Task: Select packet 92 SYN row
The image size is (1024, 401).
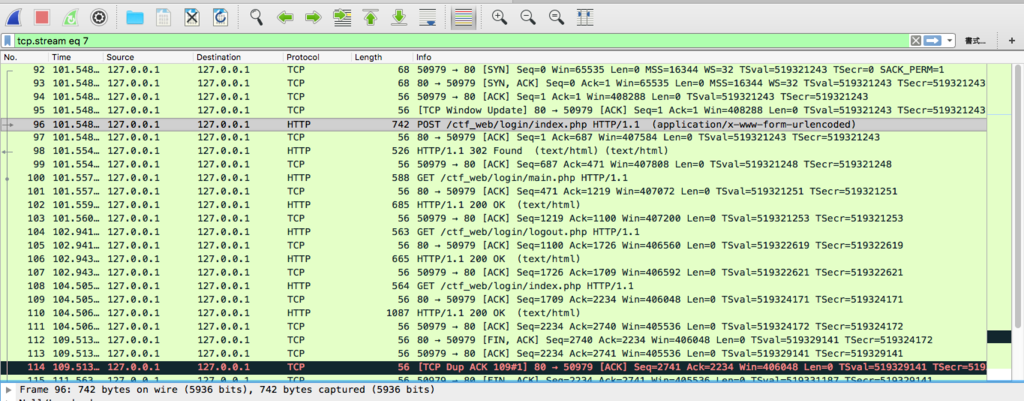Action: (494, 69)
